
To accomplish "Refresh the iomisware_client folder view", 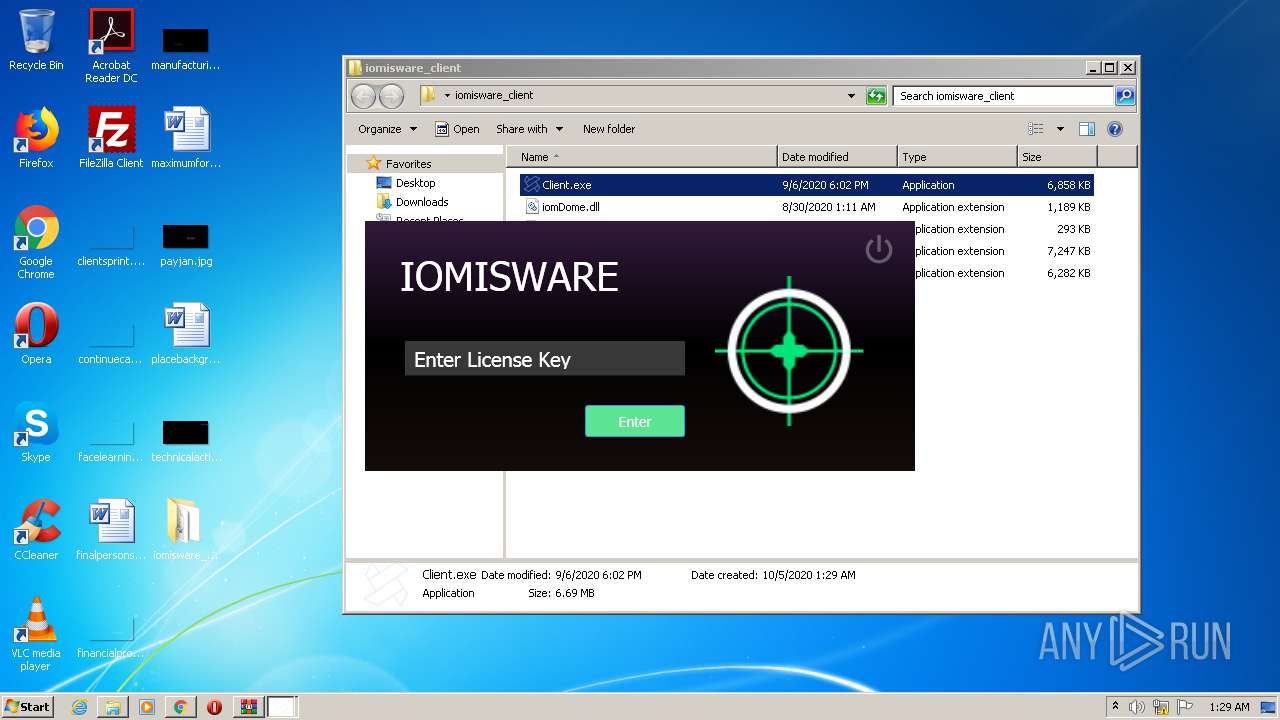I will tap(876, 96).
